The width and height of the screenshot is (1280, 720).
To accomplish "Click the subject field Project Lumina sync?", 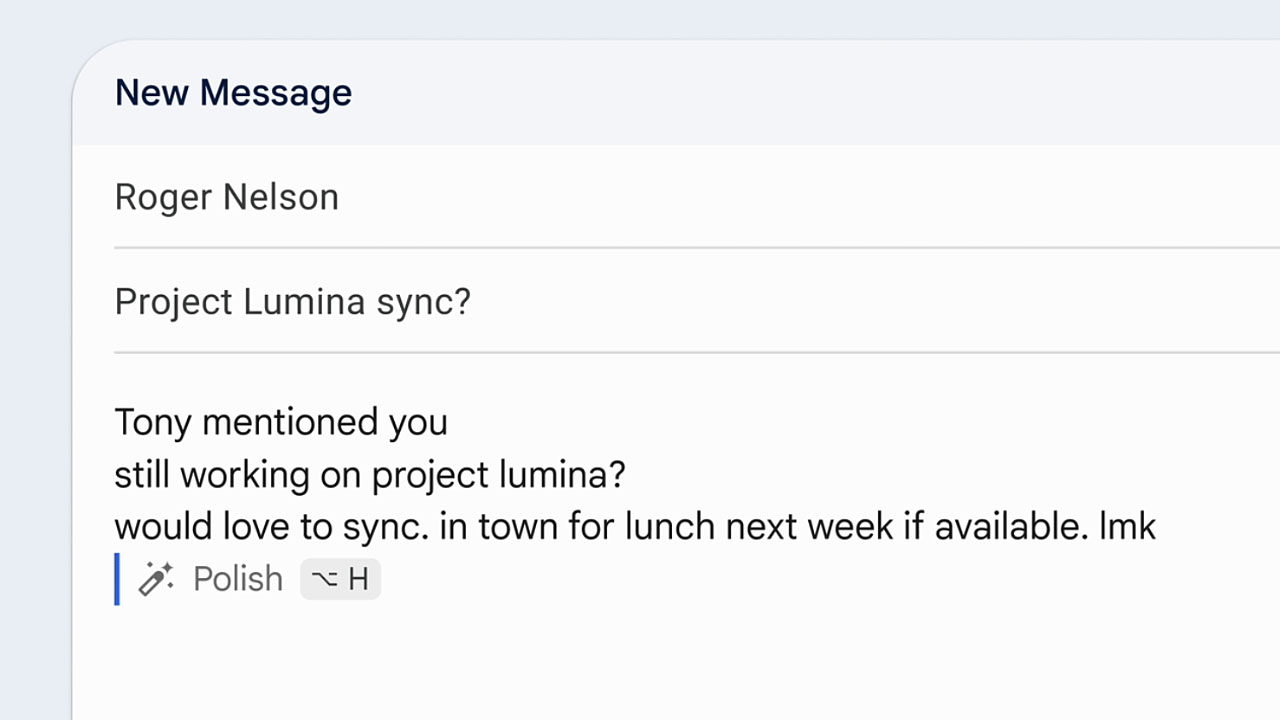I will (292, 301).
